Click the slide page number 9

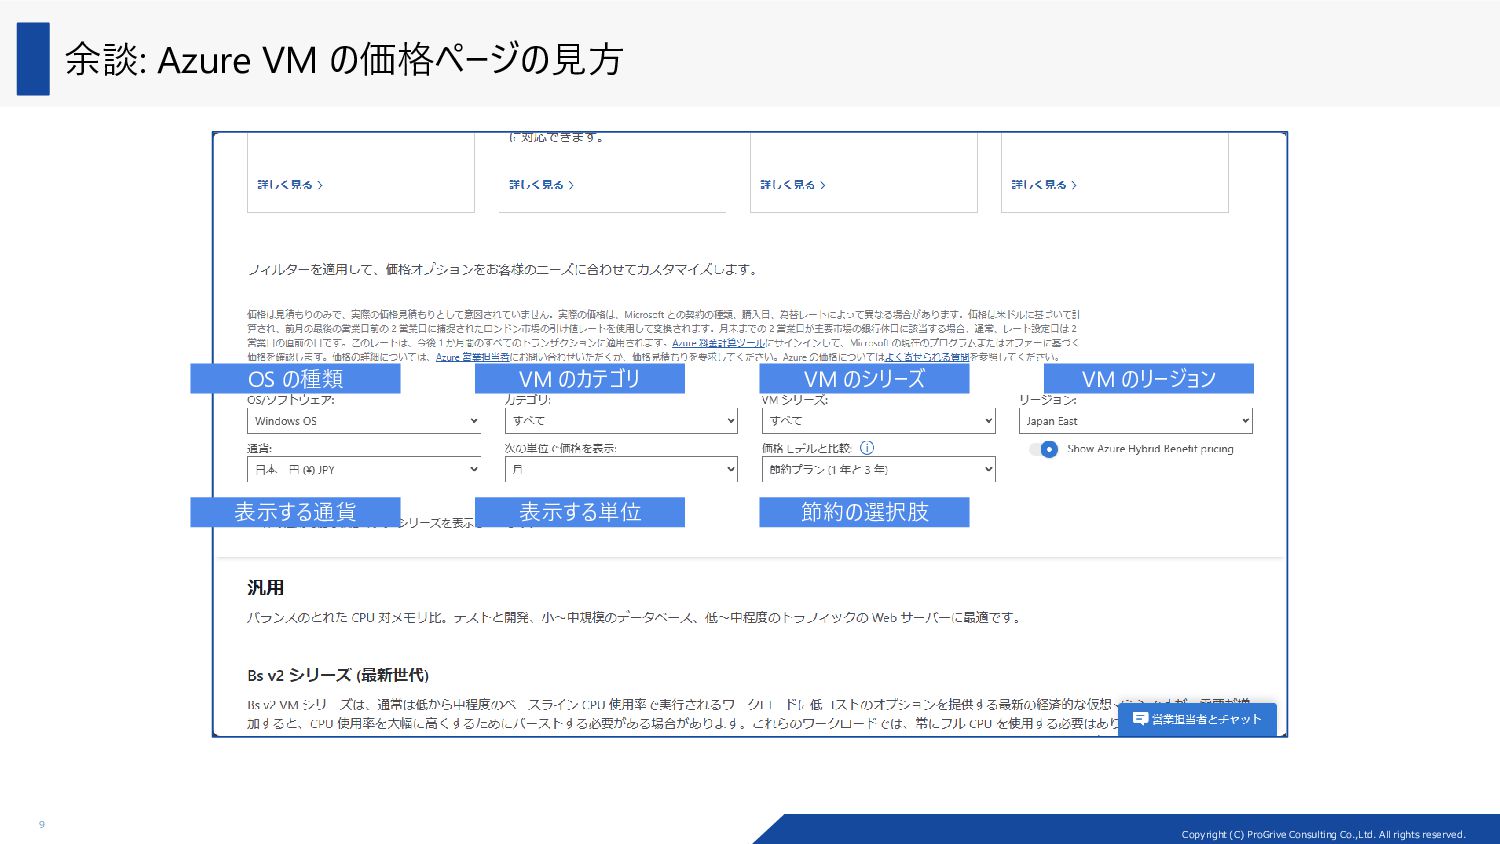click(x=42, y=824)
